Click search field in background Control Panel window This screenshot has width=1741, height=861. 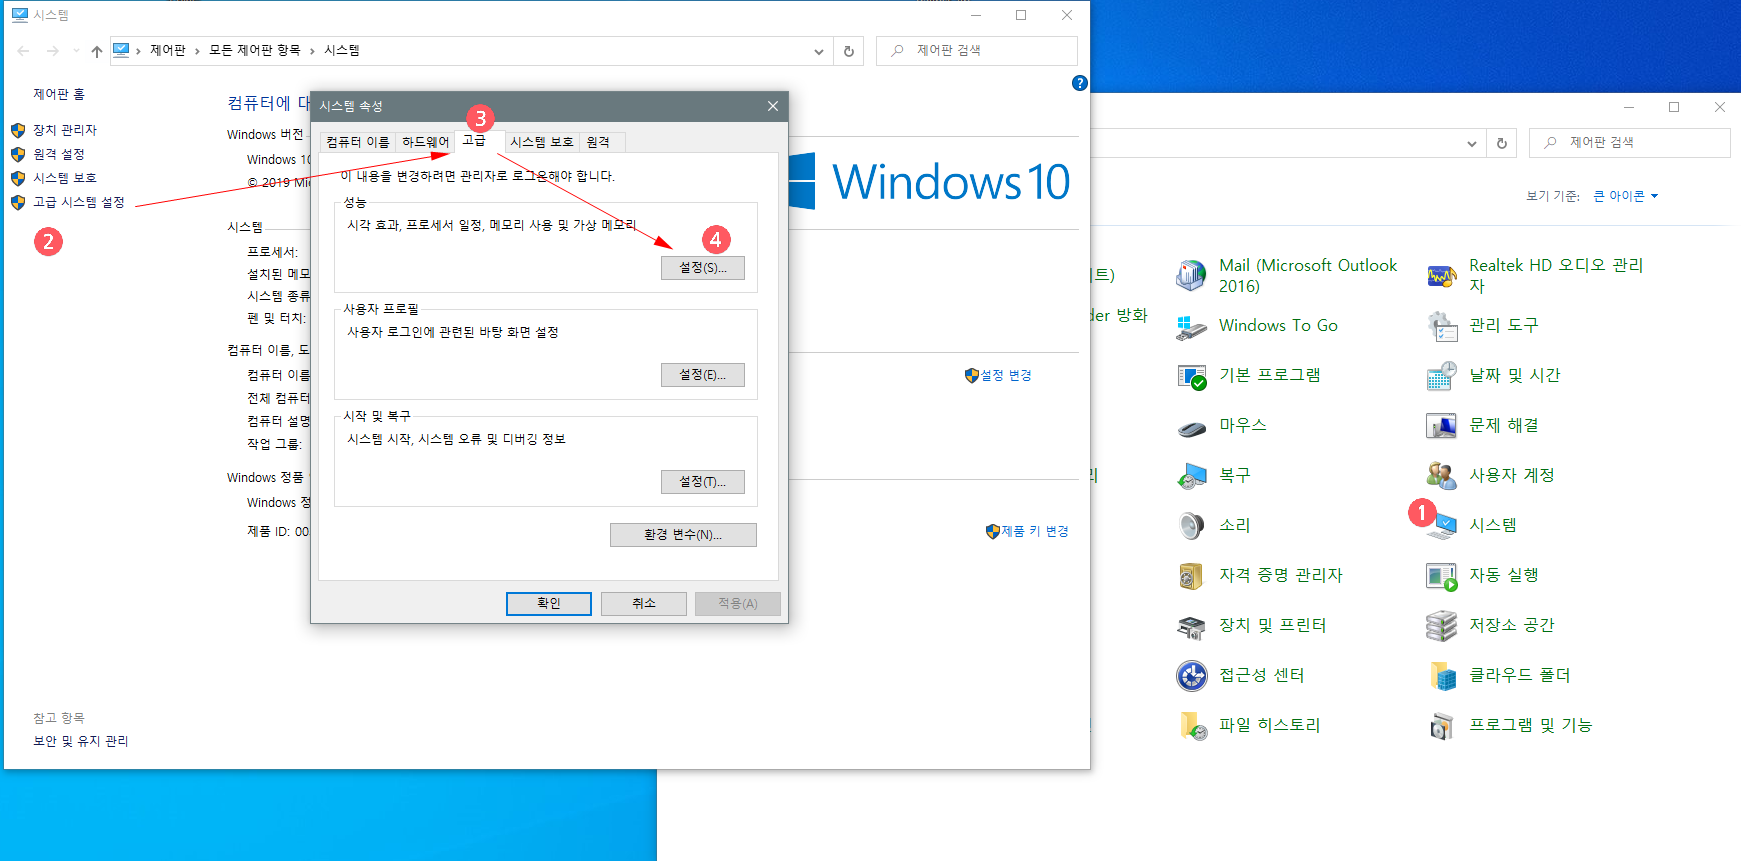(1629, 143)
